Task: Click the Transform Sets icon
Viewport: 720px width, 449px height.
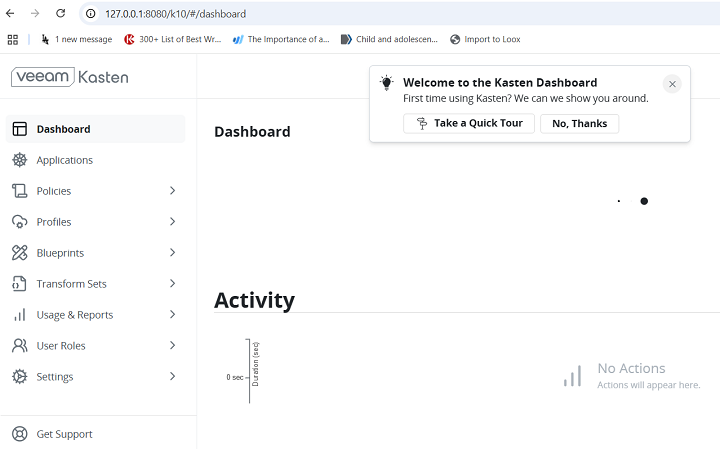Action: (19, 284)
